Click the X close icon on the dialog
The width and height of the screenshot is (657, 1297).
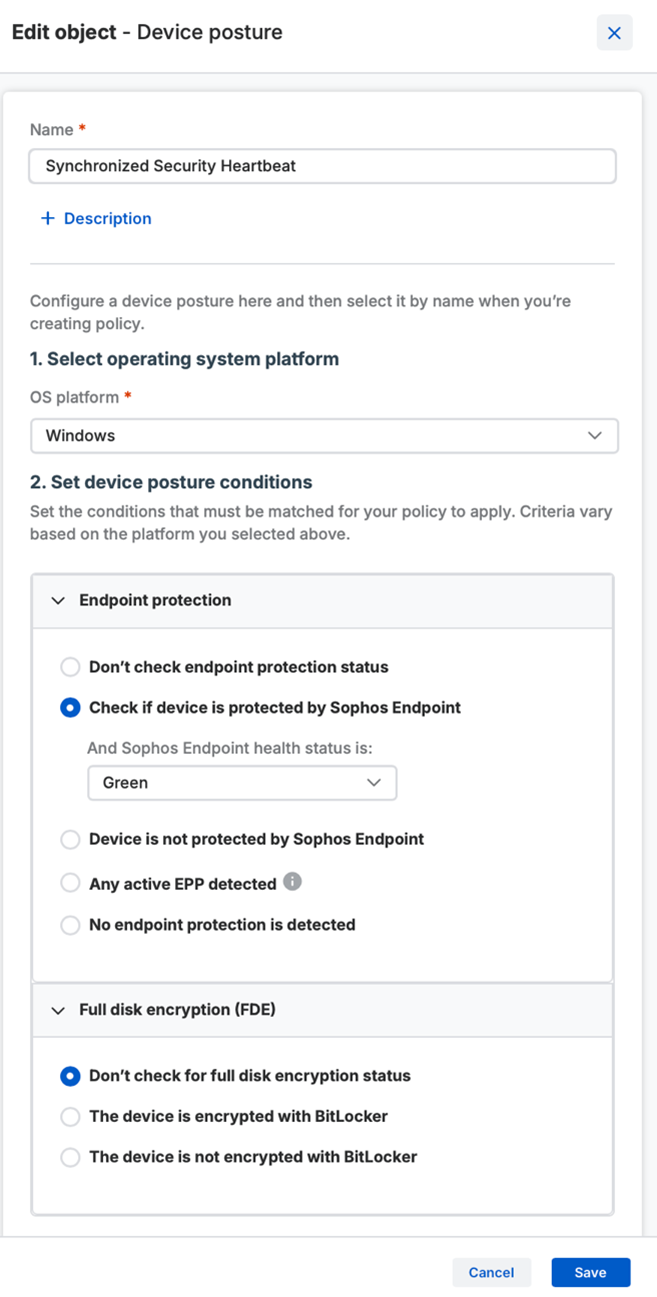click(614, 32)
